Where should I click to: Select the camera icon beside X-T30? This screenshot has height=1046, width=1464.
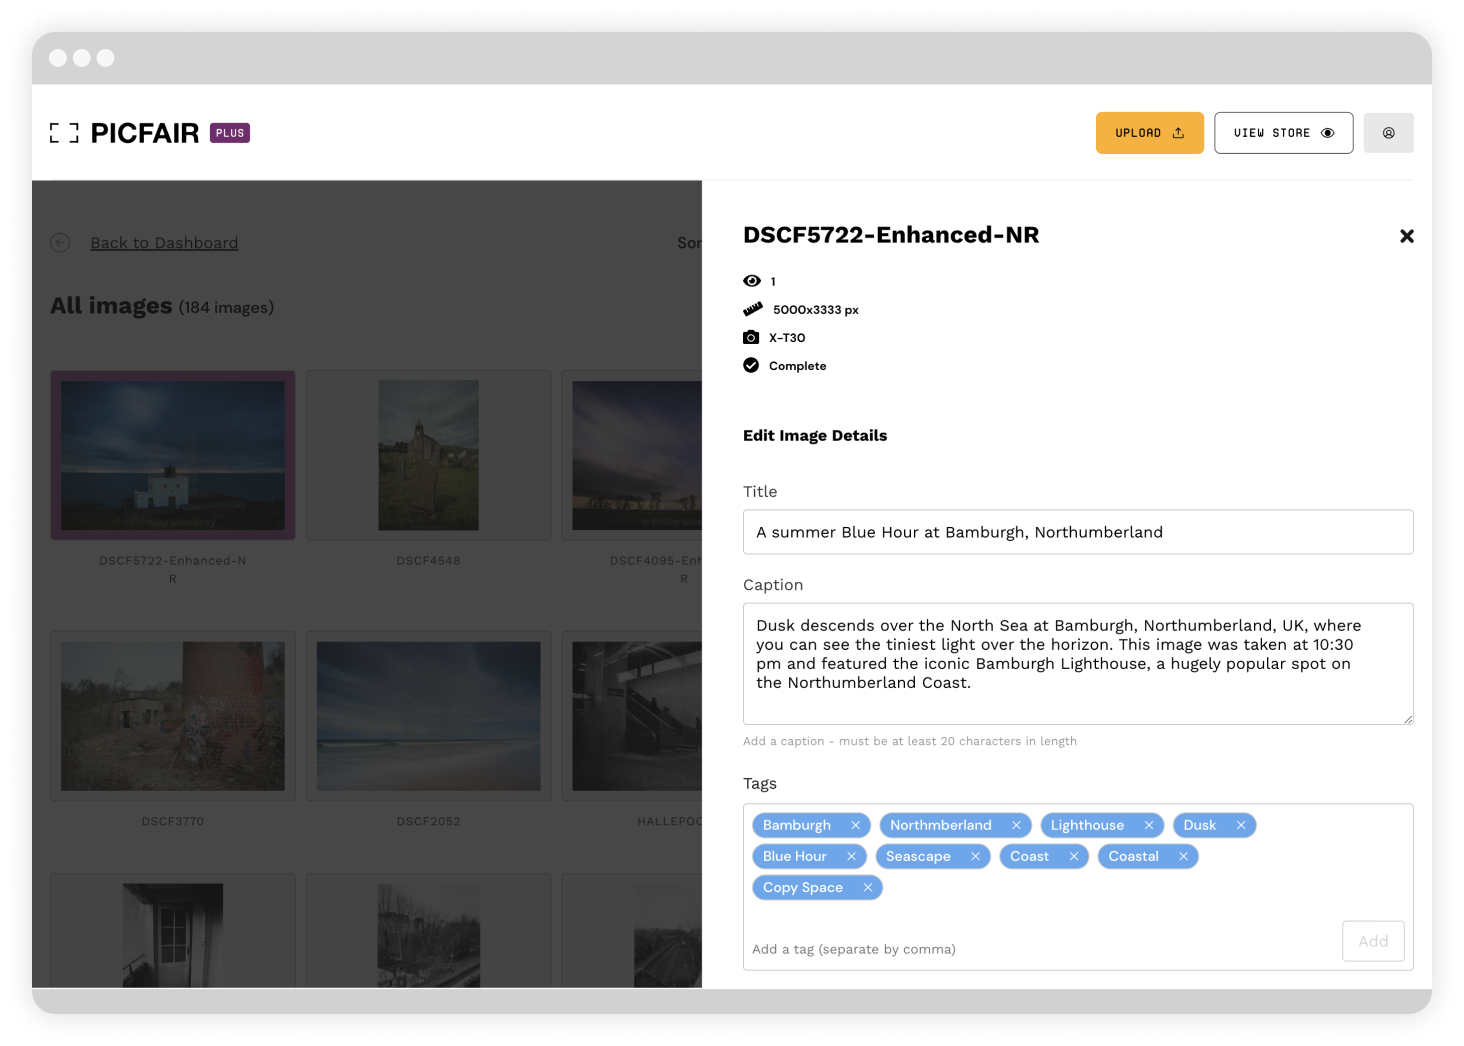[x=752, y=337]
